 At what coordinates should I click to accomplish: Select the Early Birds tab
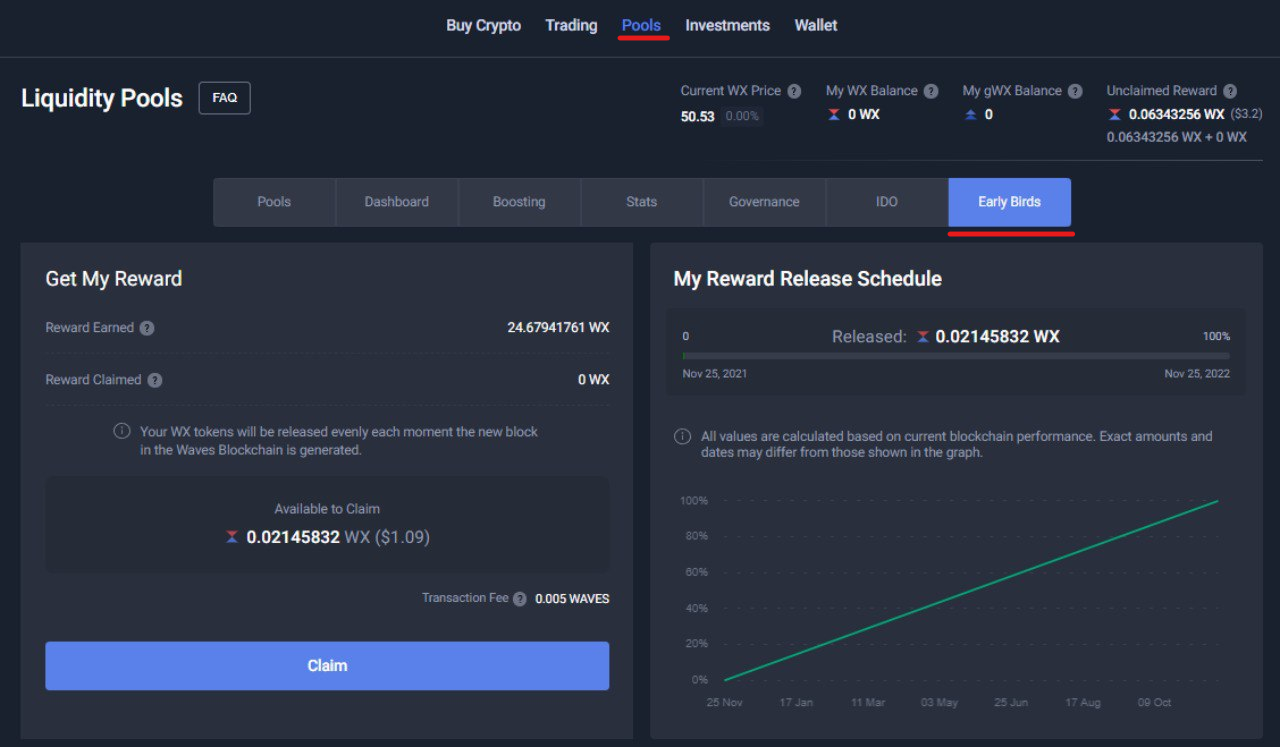(x=1010, y=202)
